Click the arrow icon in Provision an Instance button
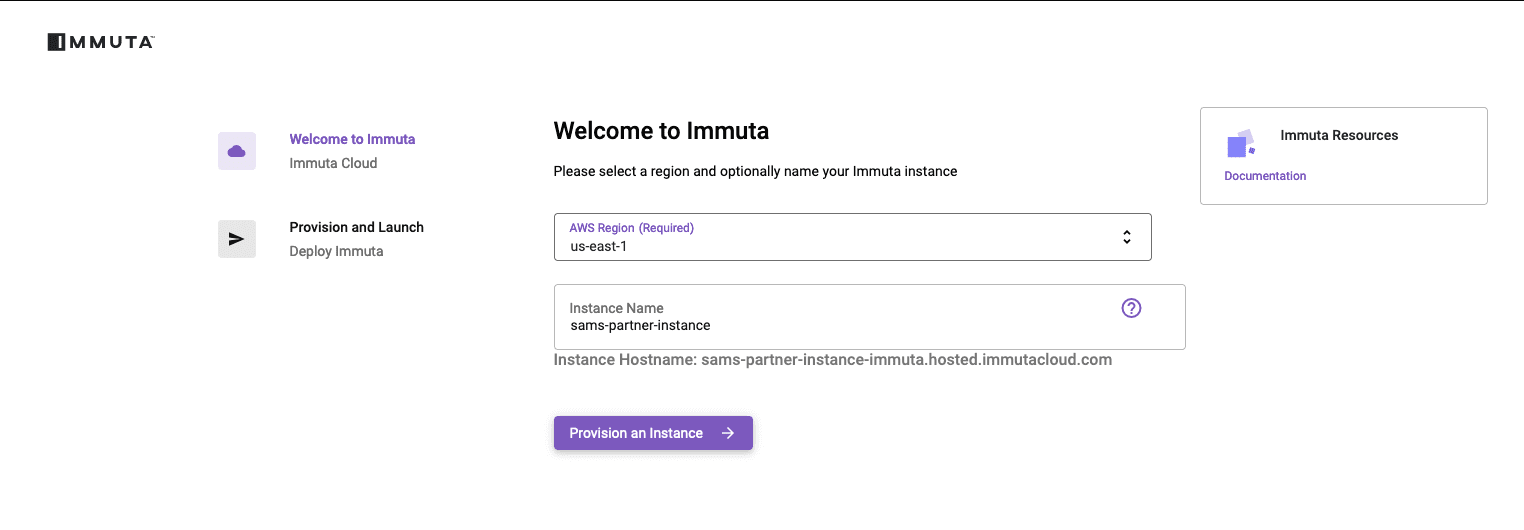Viewport: 1524px width, 530px height. (x=728, y=433)
